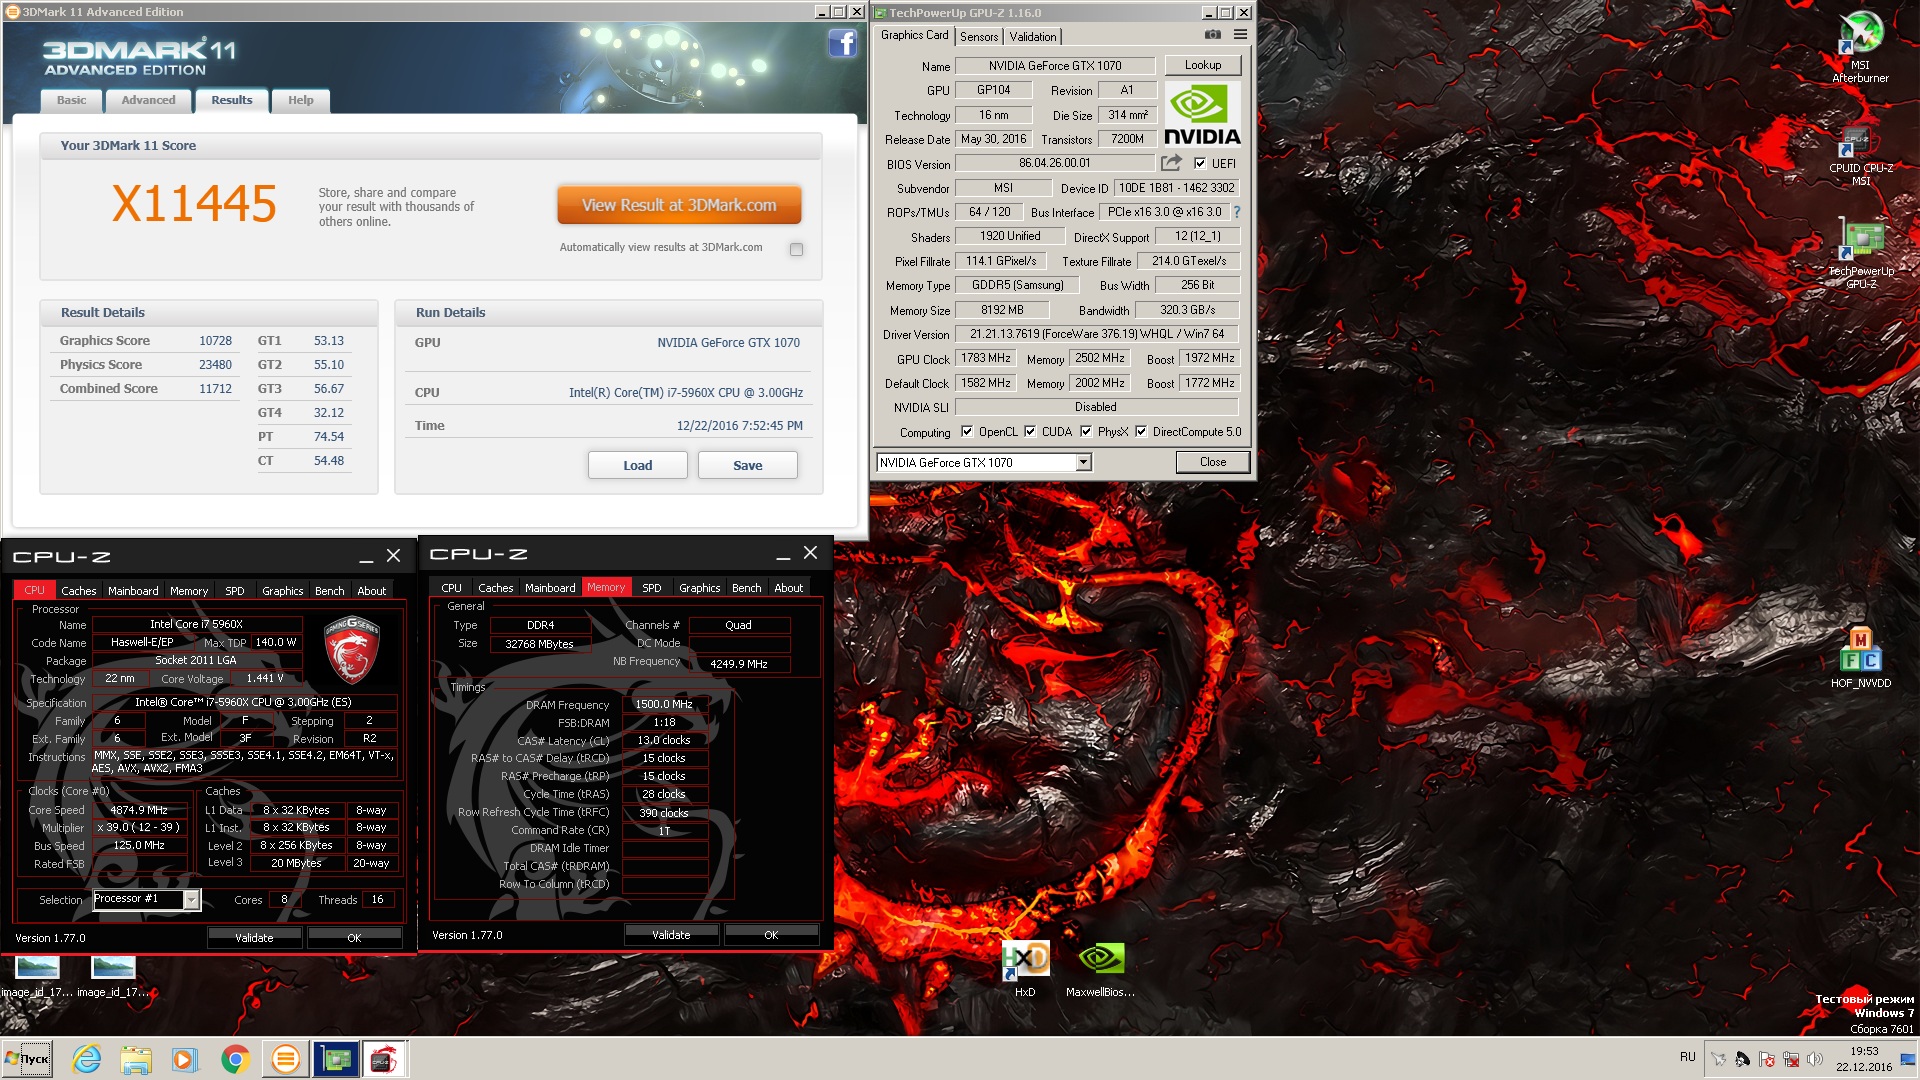
Task: Click View Result at 3DMark.com button
Action: [679, 205]
